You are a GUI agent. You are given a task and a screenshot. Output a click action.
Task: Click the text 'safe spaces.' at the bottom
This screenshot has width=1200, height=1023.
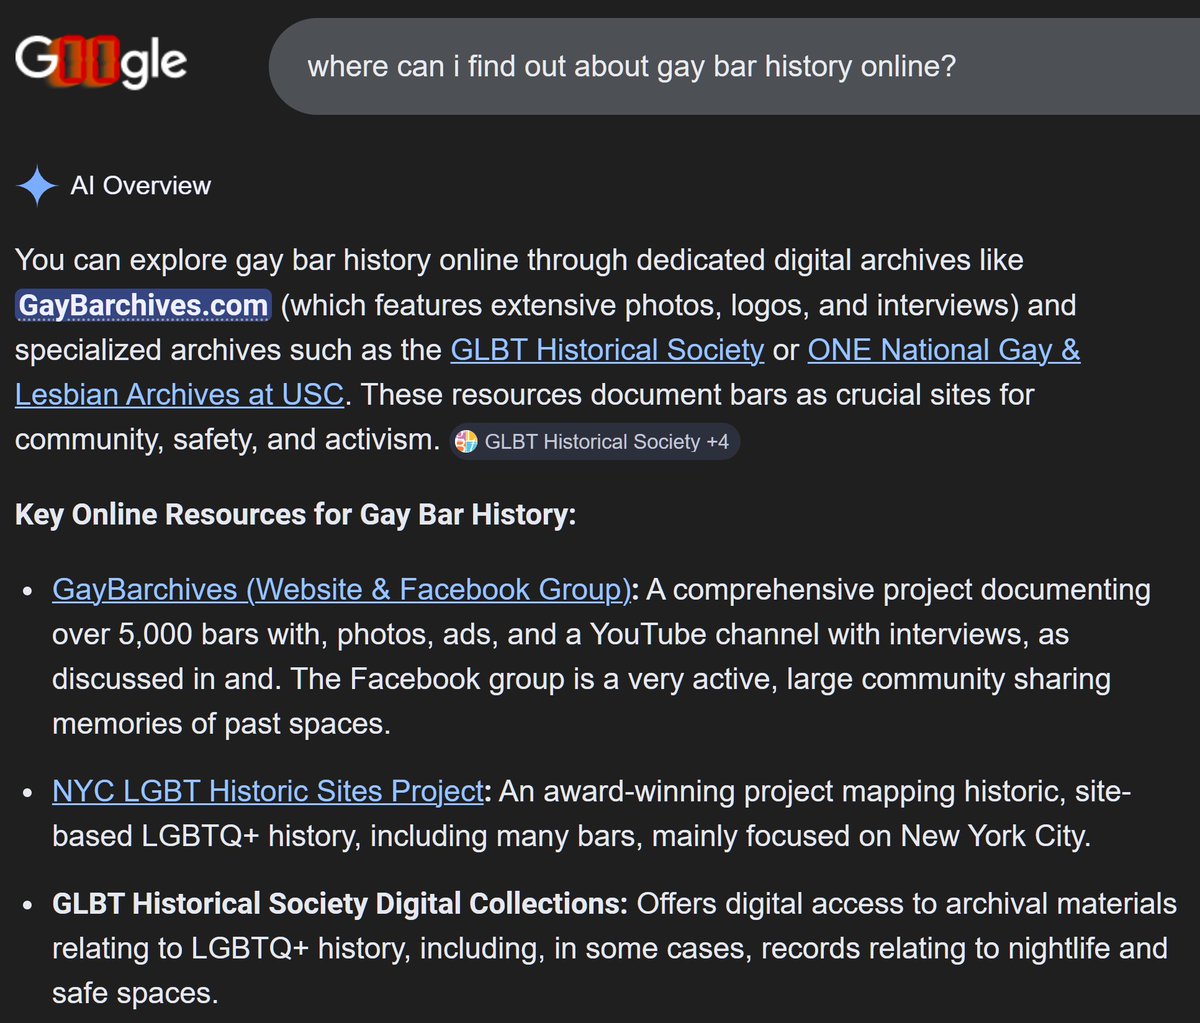[x=134, y=993]
